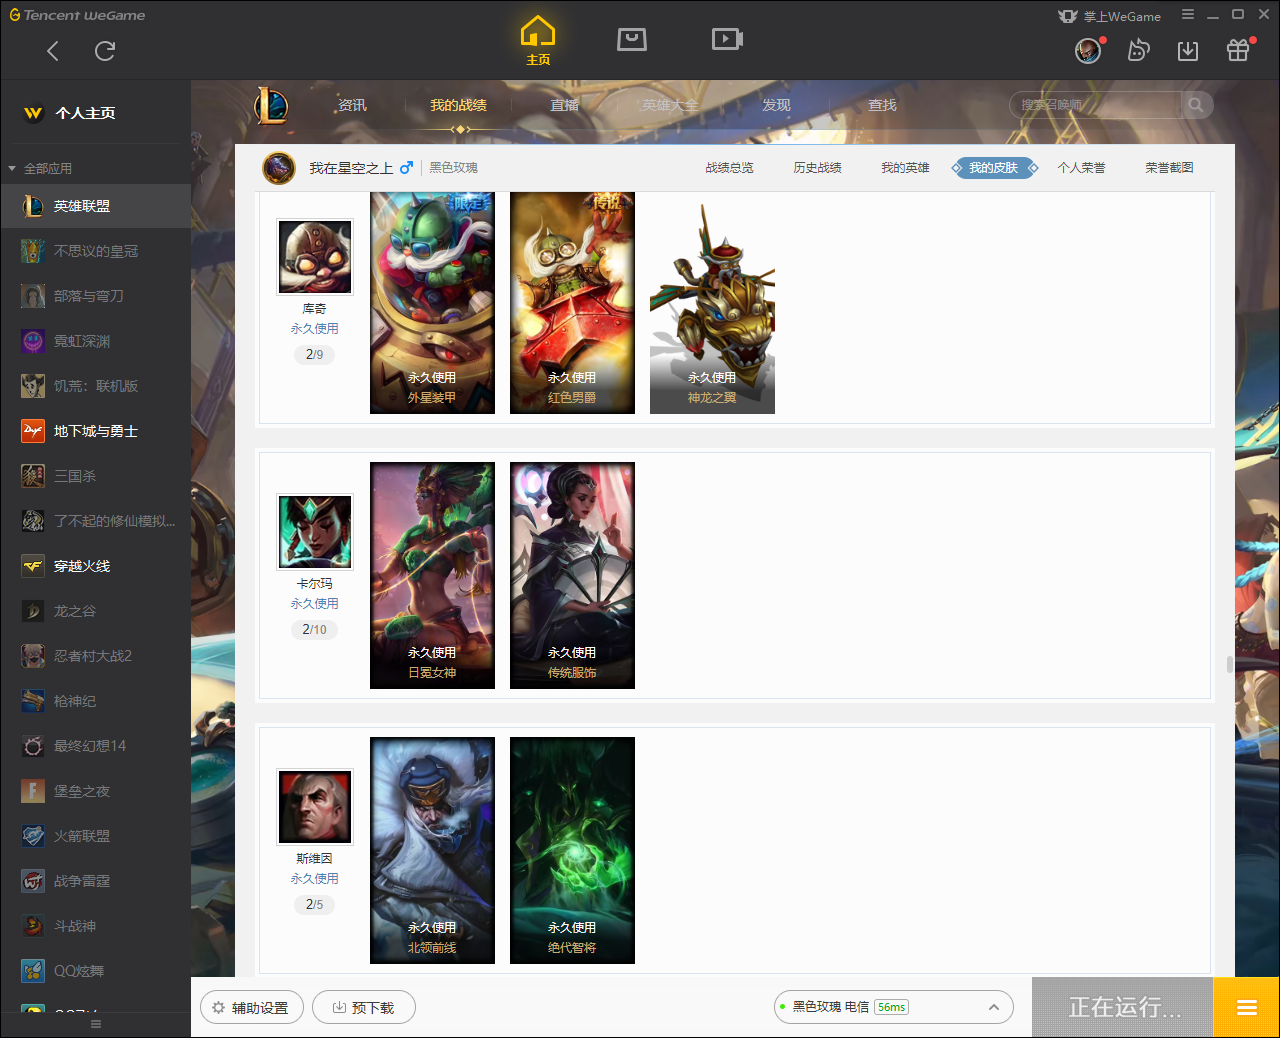Image resolution: width=1280 pixels, height=1038 pixels.
Task: Go back with the left arrow icon
Action: click(x=53, y=51)
